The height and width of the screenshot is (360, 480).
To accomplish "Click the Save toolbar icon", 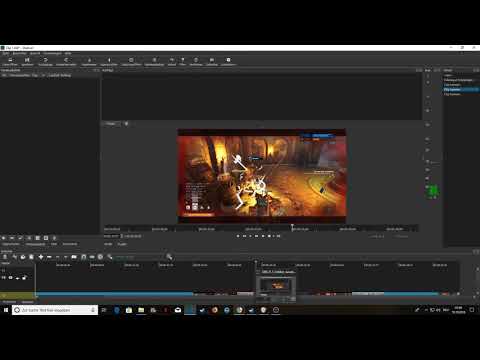I will pyautogui.click(x=27, y=61).
